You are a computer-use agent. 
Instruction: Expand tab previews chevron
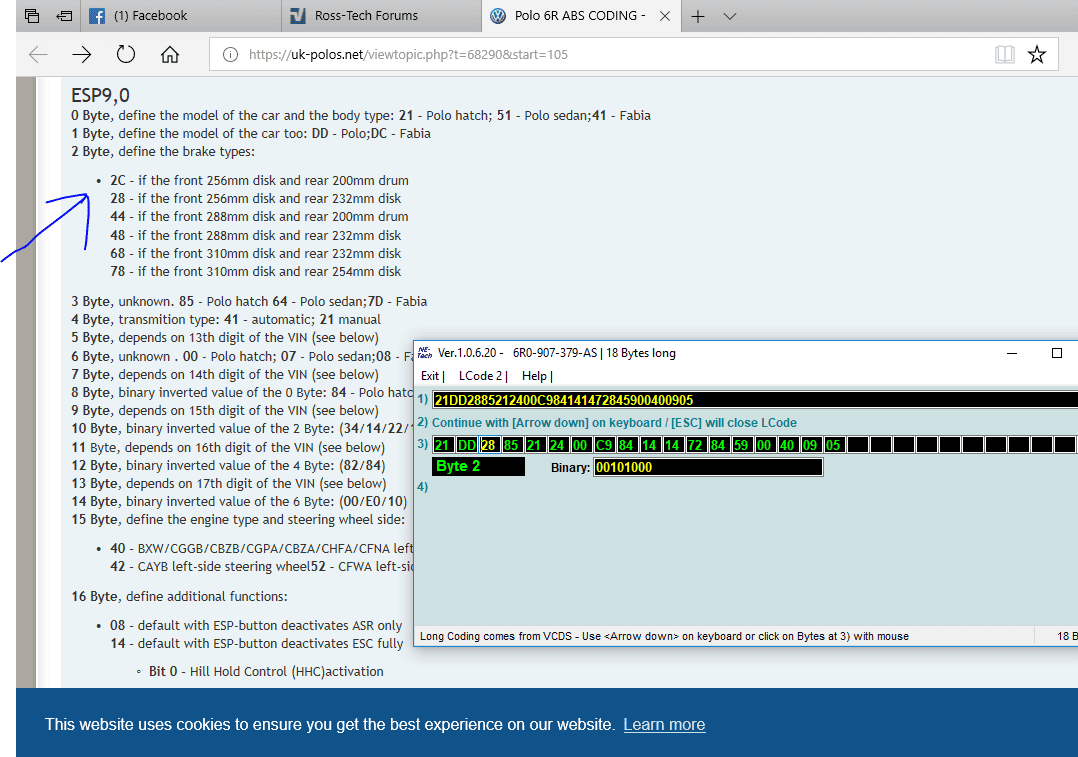(730, 16)
